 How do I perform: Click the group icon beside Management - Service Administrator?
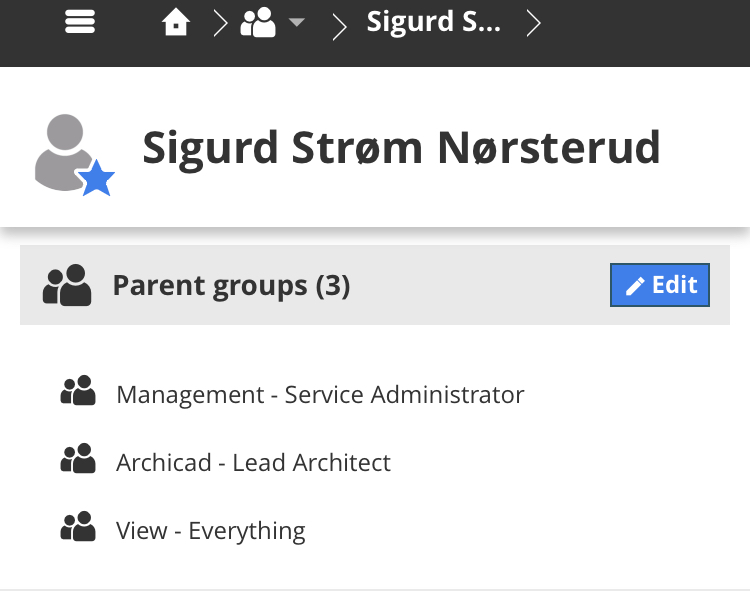[x=78, y=393]
